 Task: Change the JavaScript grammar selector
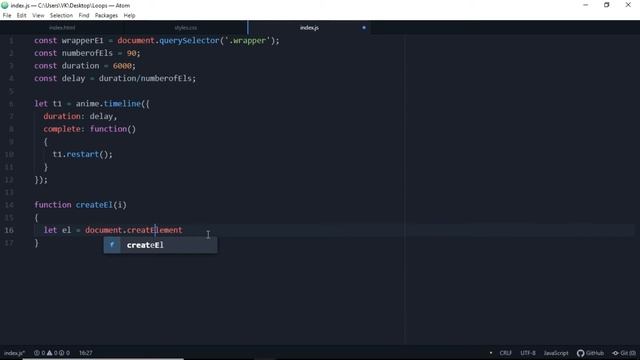556,353
